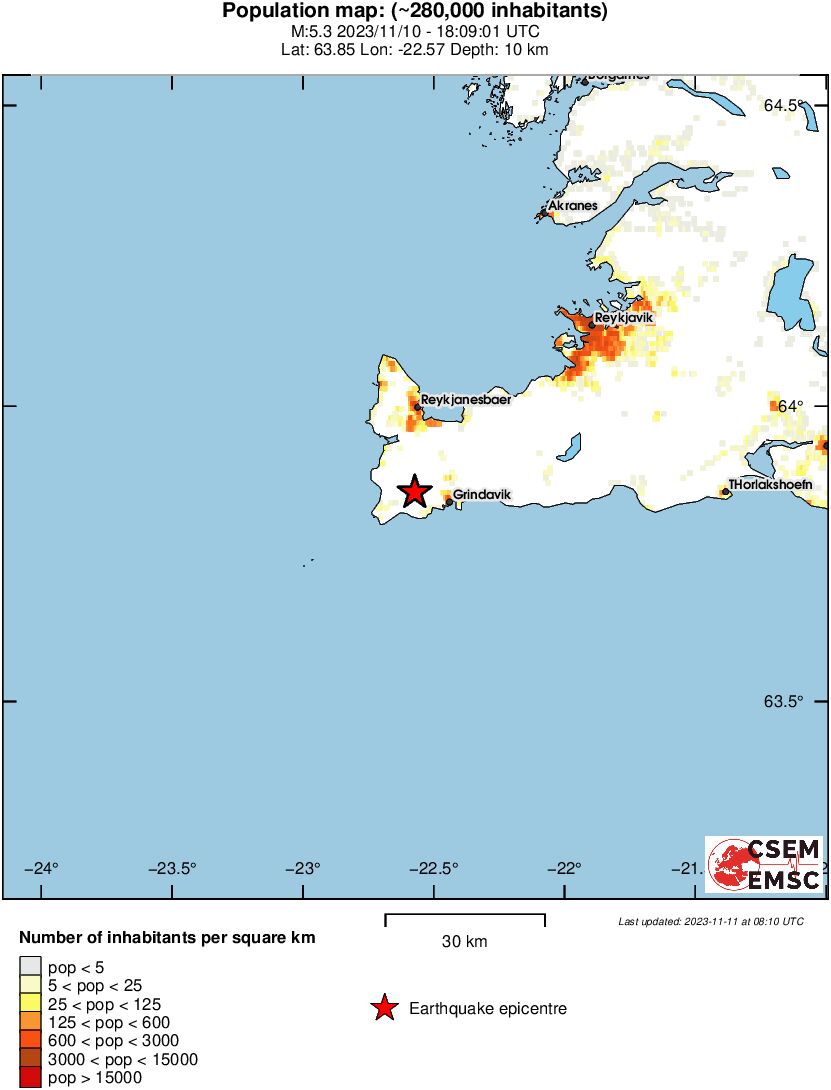The height and width of the screenshot is (1090, 831).
Task: Click the Akranes city marker dot
Action: [x=545, y=212]
